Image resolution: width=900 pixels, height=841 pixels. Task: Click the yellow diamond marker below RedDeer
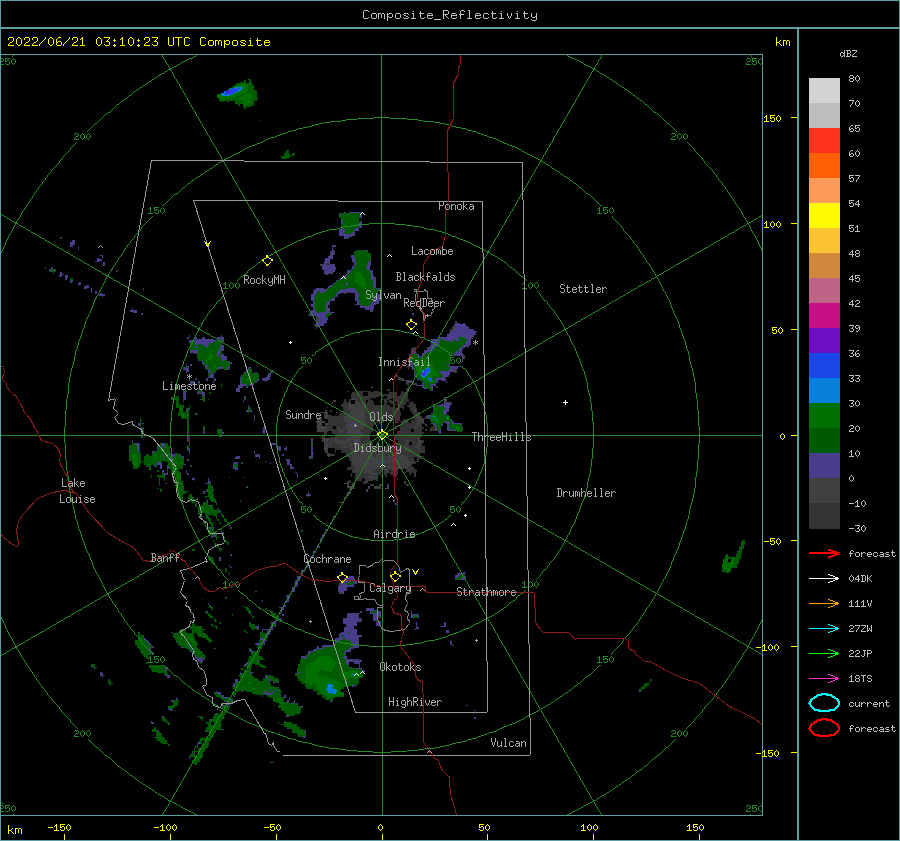point(411,325)
